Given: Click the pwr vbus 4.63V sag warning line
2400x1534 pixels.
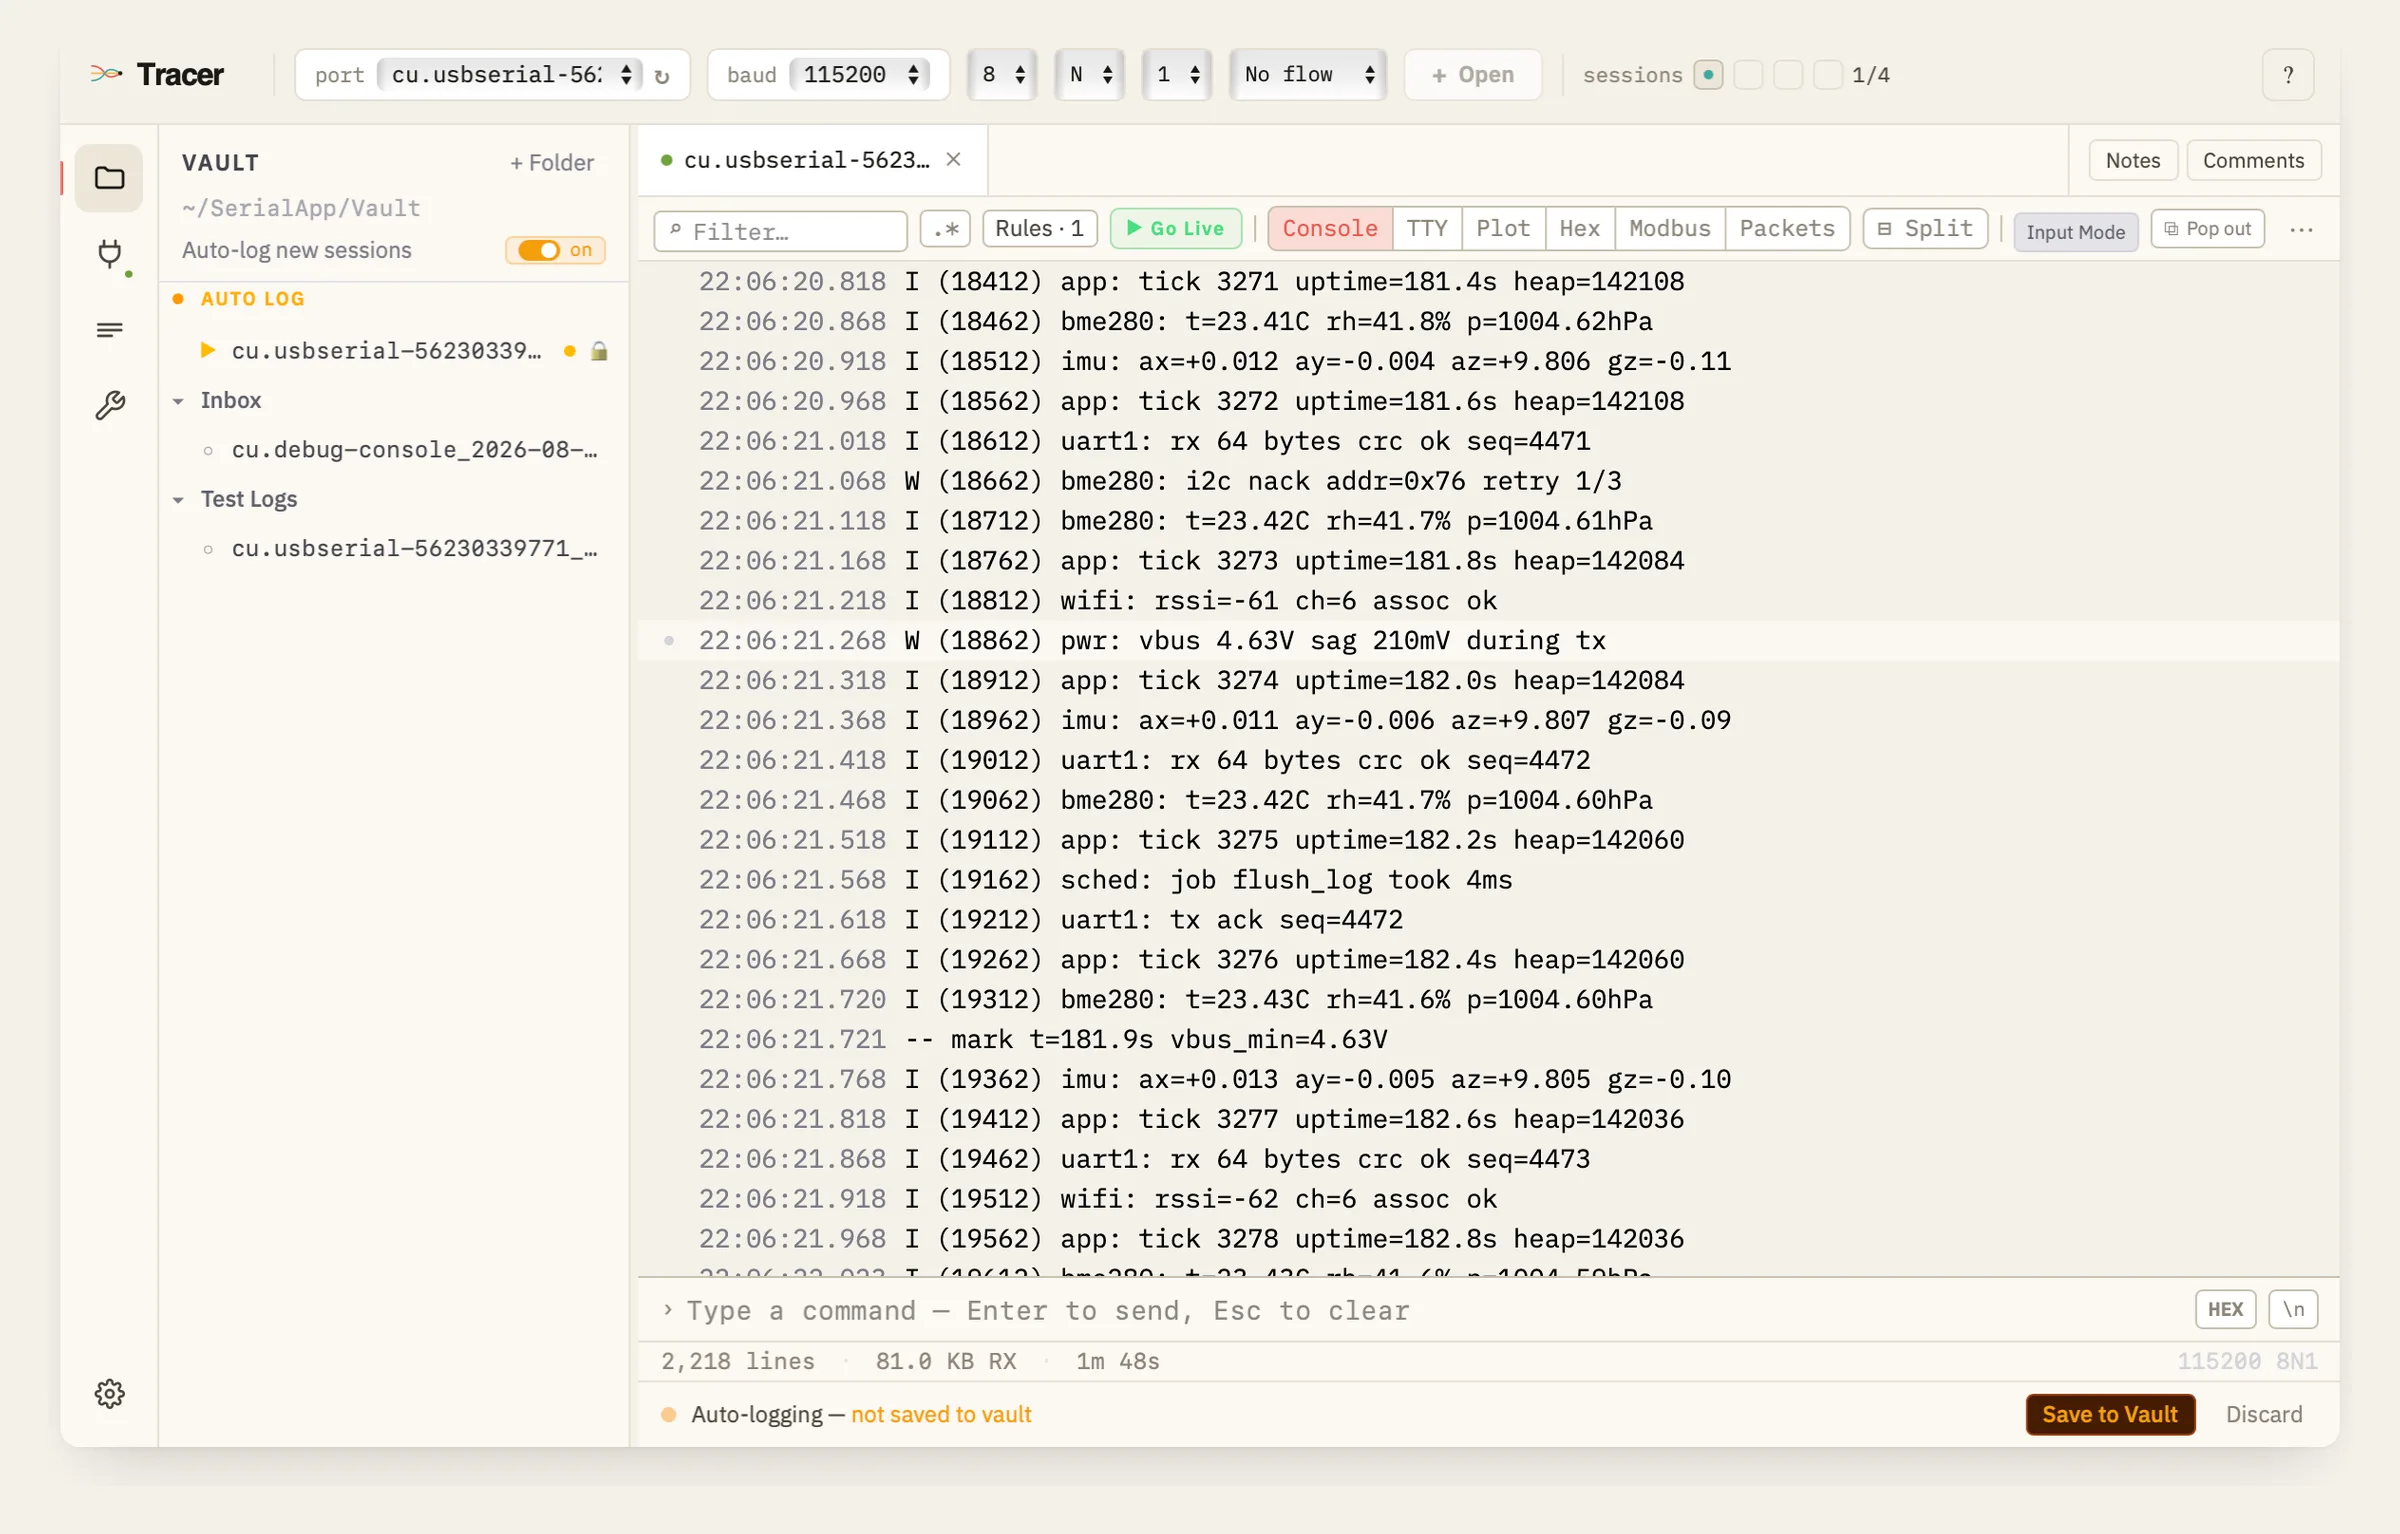Looking at the screenshot, I should point(1488,641).
